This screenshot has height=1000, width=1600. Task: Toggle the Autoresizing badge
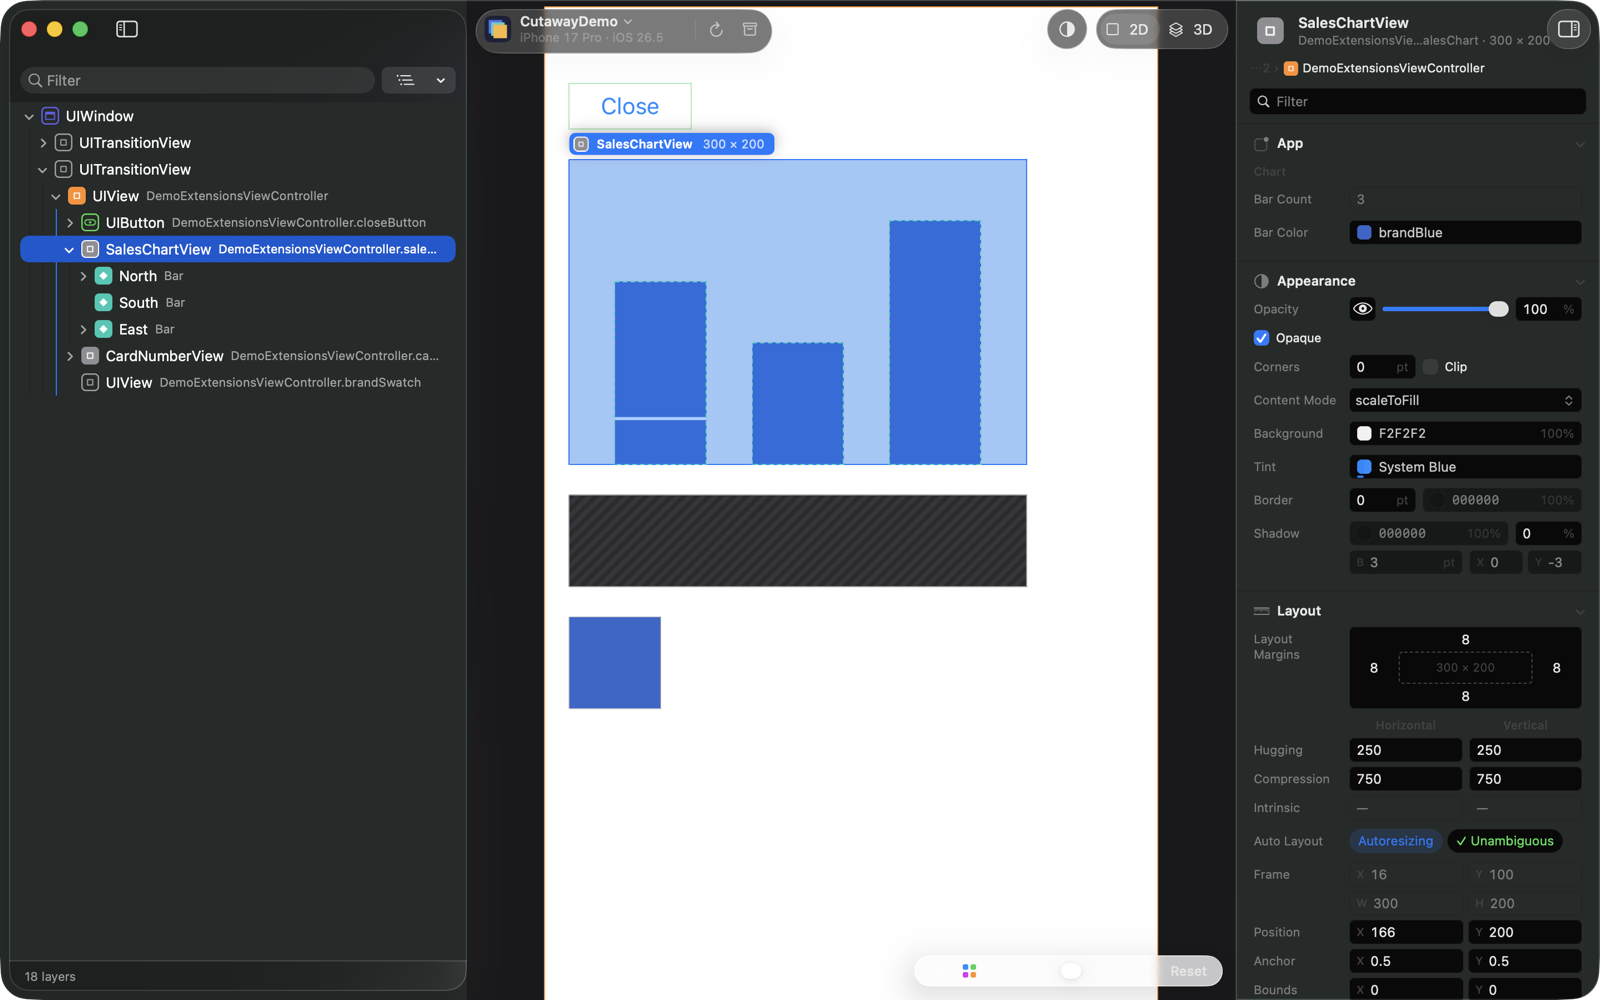click(1395, 841)
